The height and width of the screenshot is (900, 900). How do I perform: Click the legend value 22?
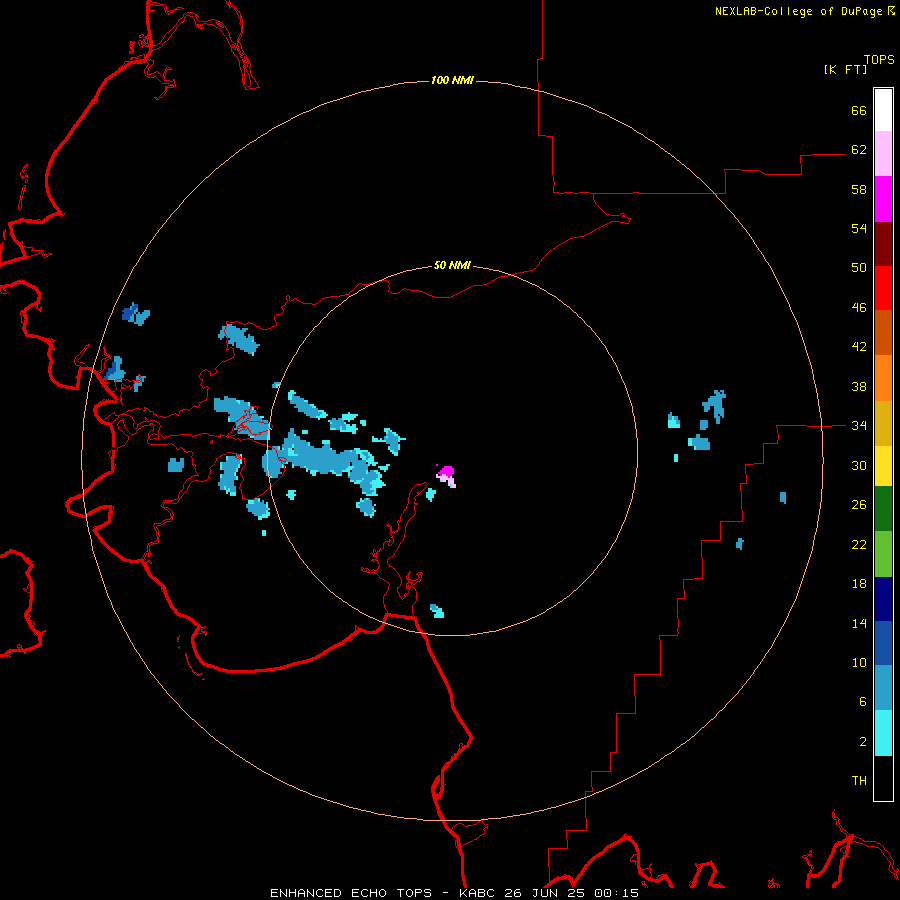pos(859,545)
